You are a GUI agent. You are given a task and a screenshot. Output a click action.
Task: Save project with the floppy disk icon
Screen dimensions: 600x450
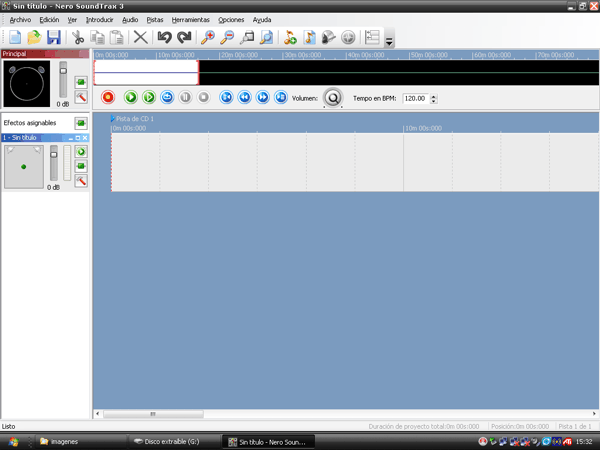coord(54,38)
